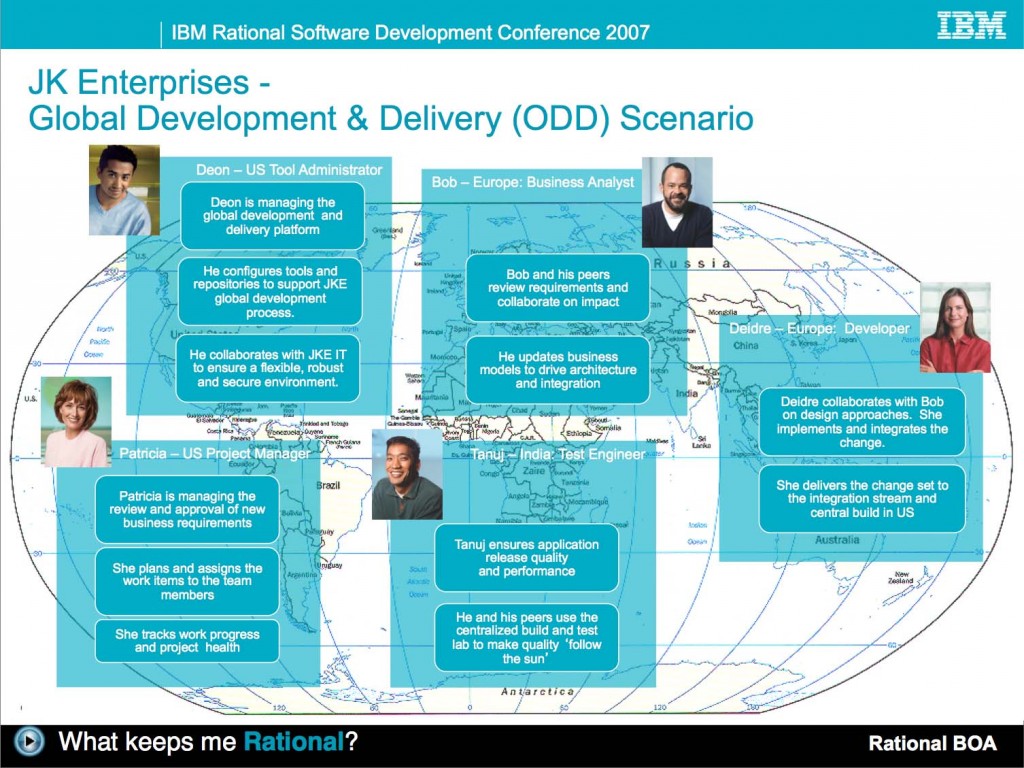
Task: Click 'Deon – US Tool Administrator' heading
Action: (x=289, y=170)
